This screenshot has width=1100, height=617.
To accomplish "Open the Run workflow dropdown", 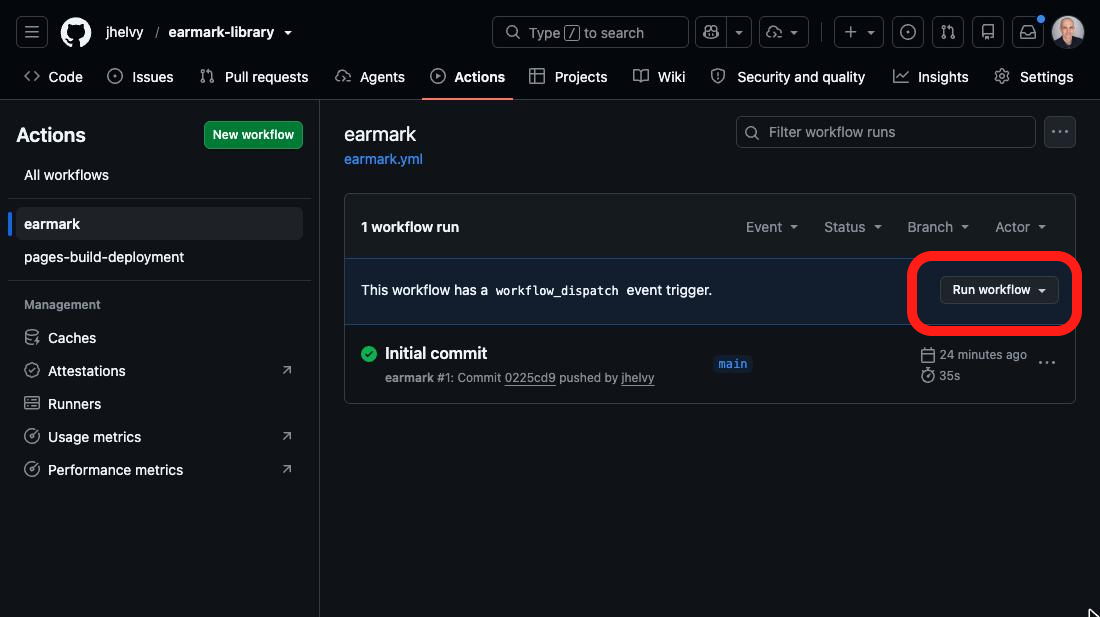I will pyautogui.click(x=999, y=290).
